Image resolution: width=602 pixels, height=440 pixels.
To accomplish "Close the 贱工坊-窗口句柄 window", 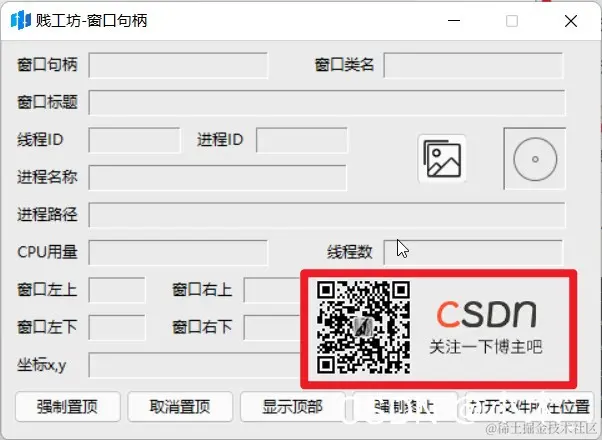I will [x=571, y=21].
